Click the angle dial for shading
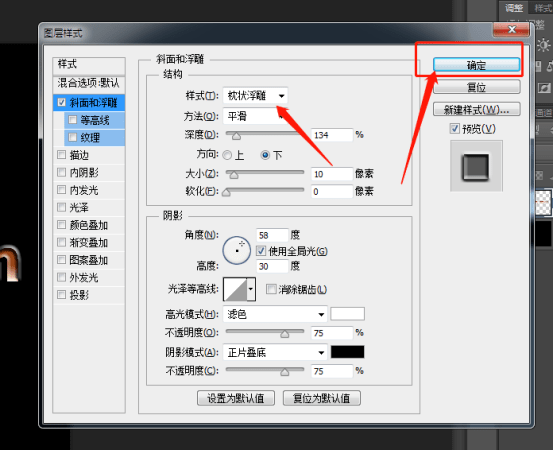This screenshot has height=450, width=554. [x=237, y=250]
